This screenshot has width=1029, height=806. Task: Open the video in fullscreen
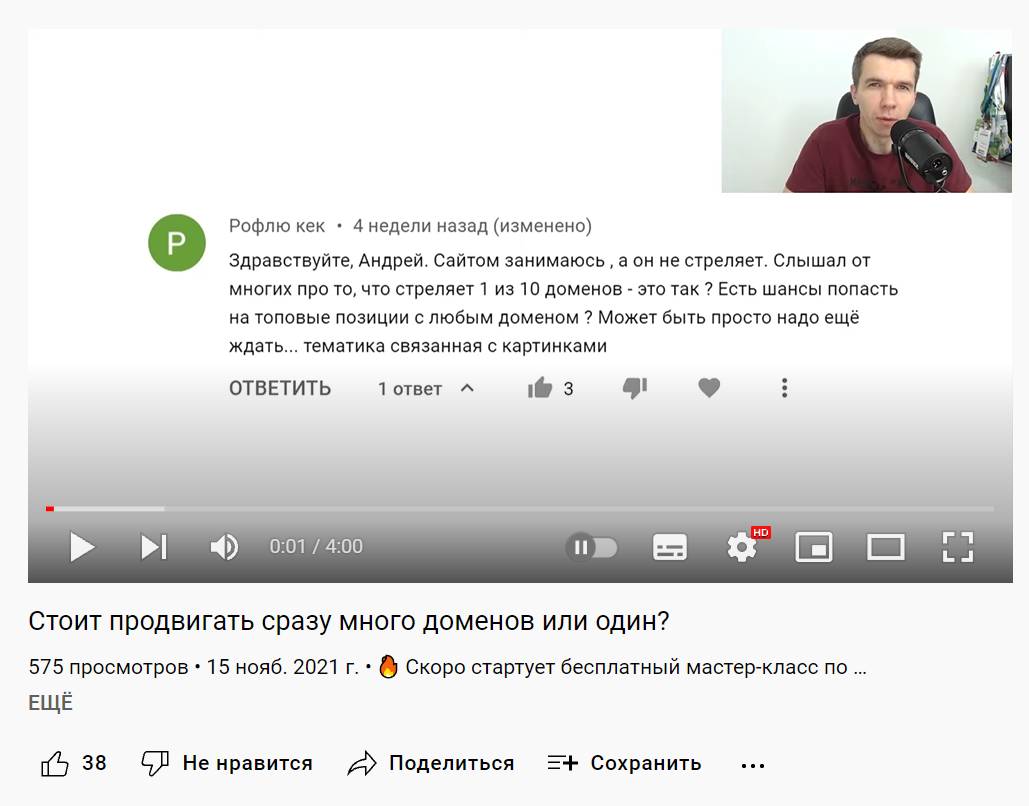(x=958, y=547)
